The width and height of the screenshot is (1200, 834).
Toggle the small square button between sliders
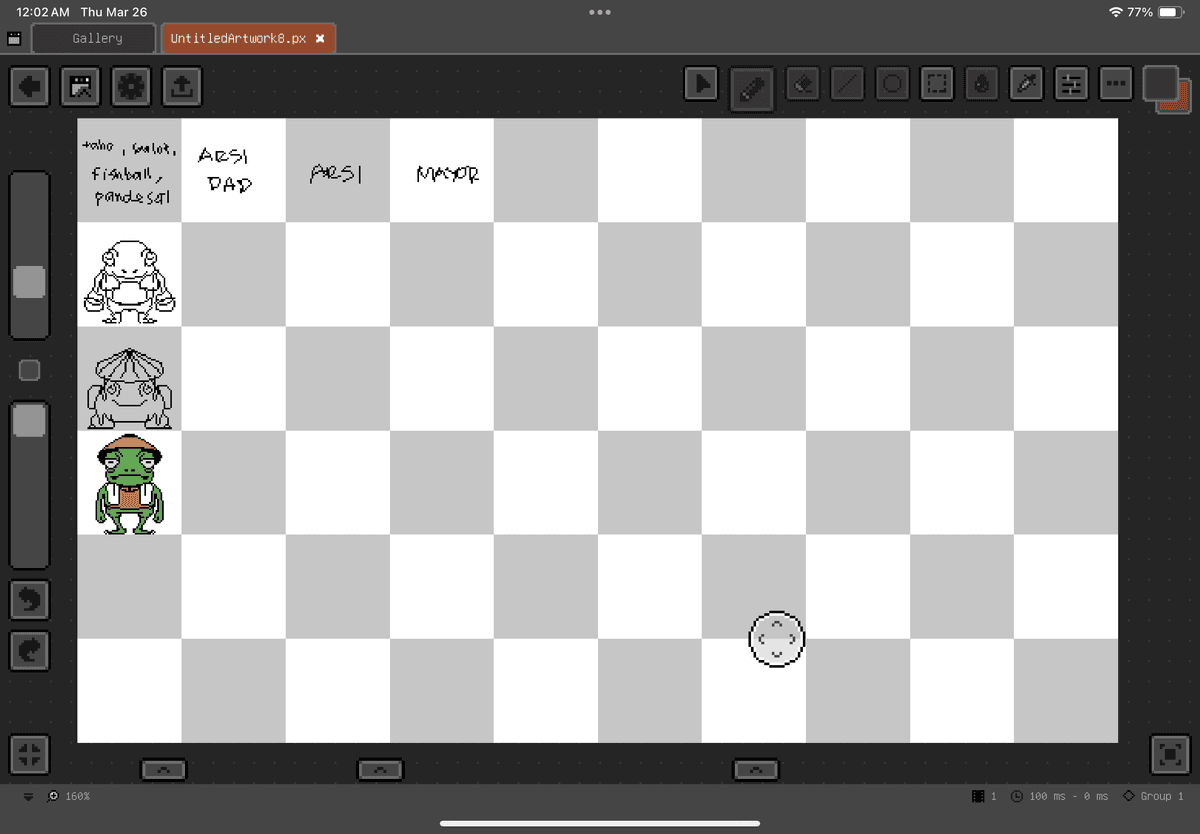tap(30, 370)
